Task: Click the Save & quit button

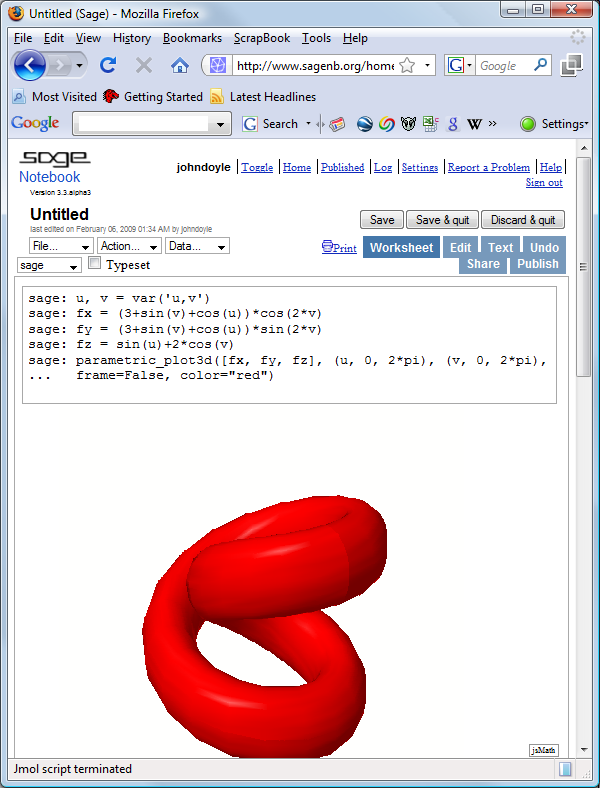Action: pos(442,220)
